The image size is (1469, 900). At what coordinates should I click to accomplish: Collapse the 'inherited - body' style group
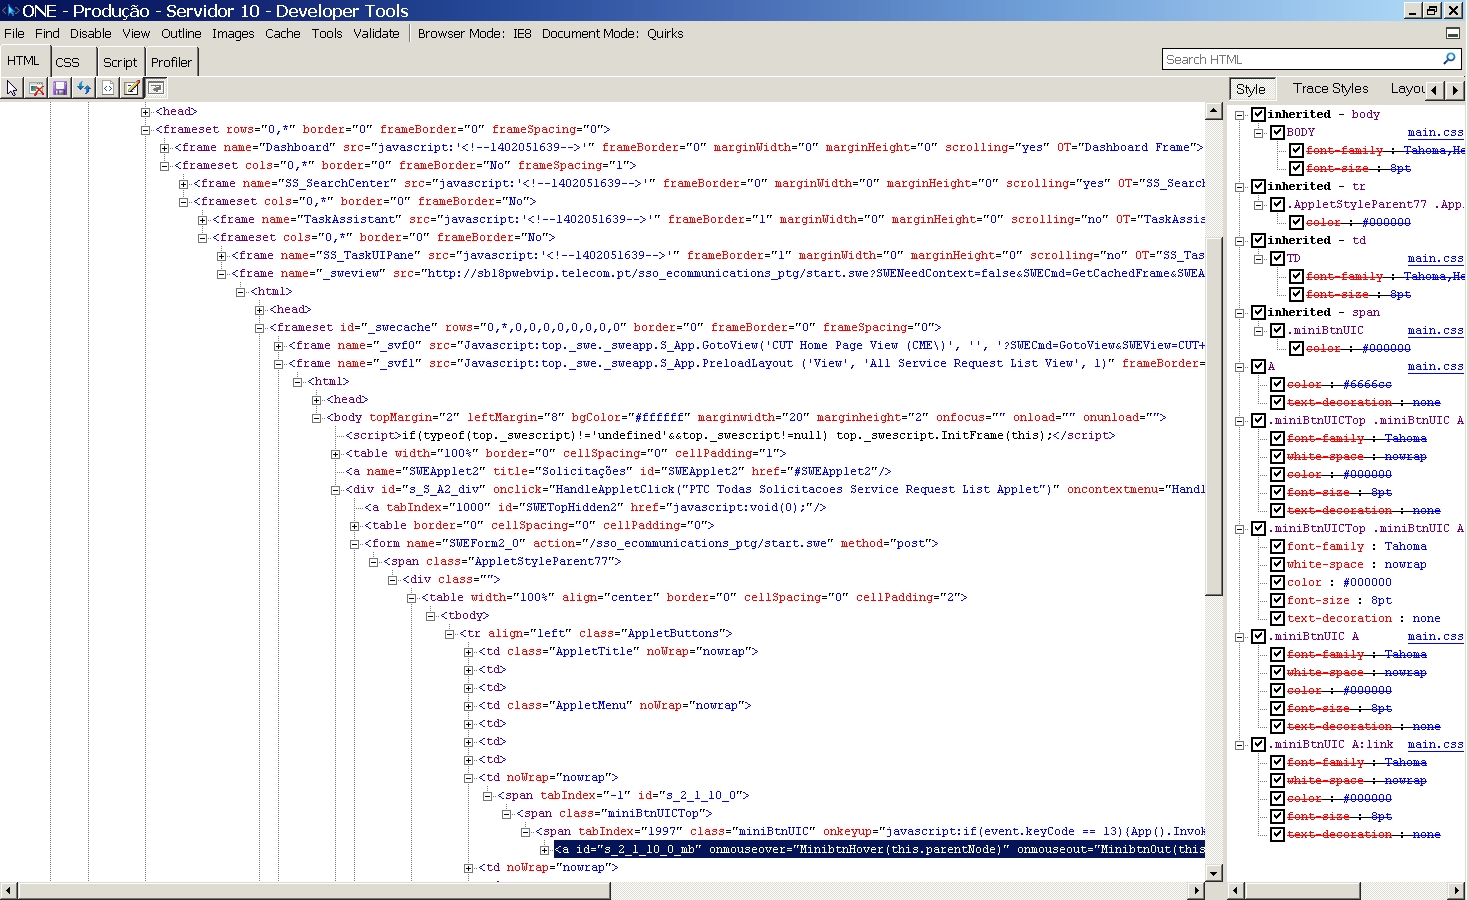pyautogui.click(x=1239, y=115)
